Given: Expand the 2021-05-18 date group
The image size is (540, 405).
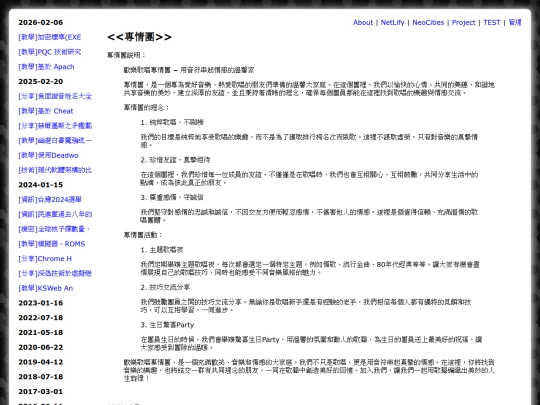Looking at the screenshot, I should pos(41,332).
